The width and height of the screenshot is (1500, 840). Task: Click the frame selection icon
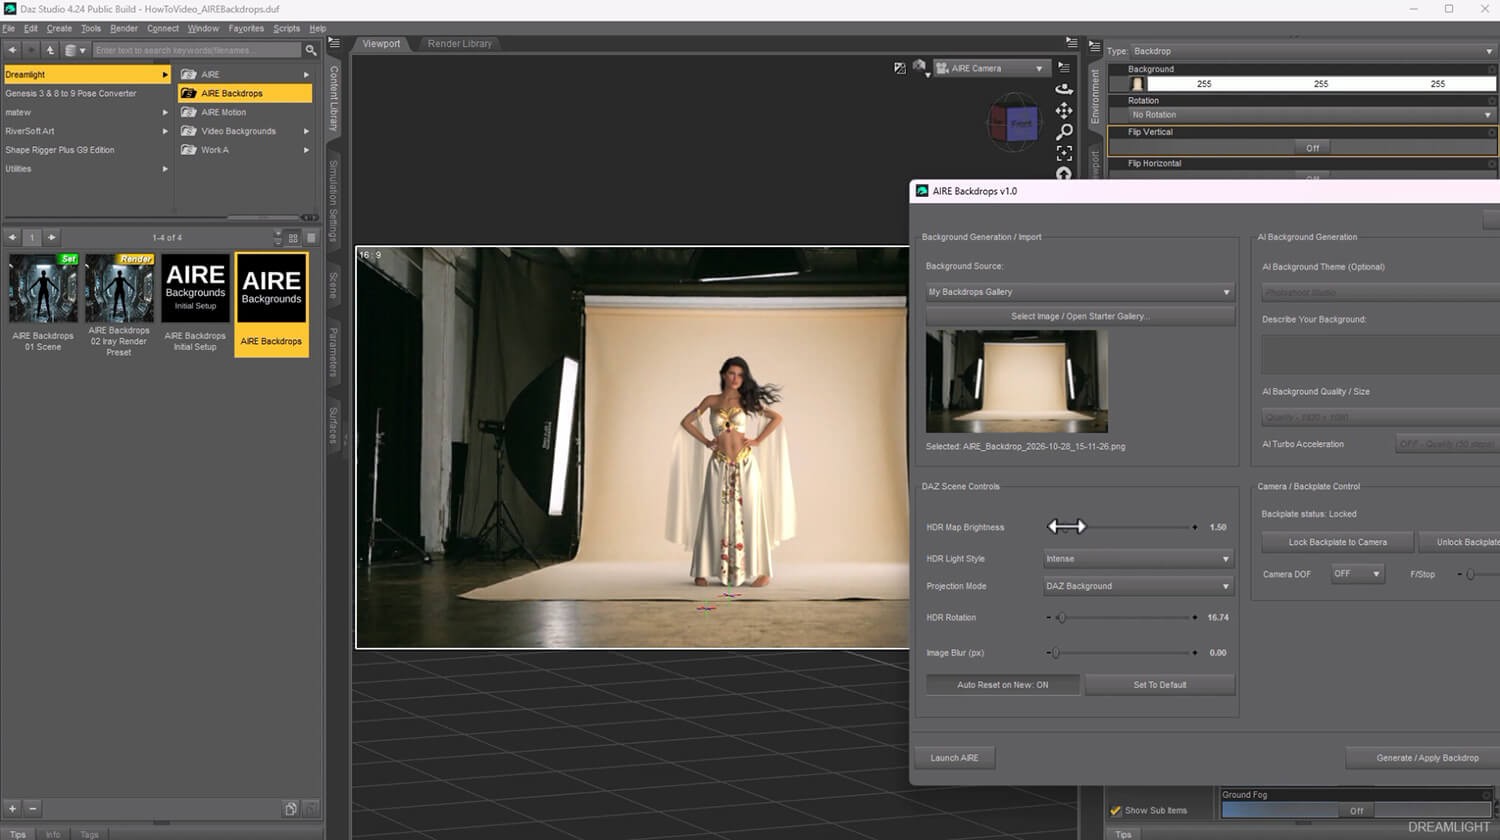coord(1064,154)
